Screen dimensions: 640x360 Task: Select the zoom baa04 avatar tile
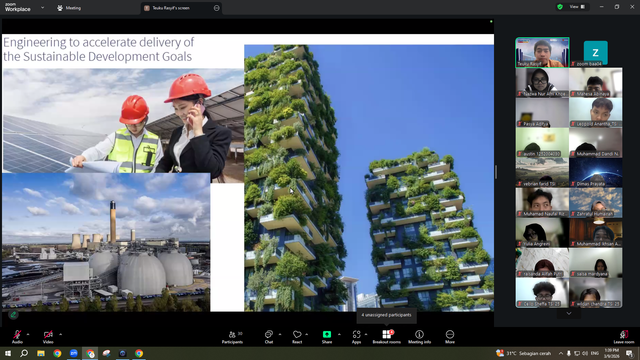click(x=596, y=52)
